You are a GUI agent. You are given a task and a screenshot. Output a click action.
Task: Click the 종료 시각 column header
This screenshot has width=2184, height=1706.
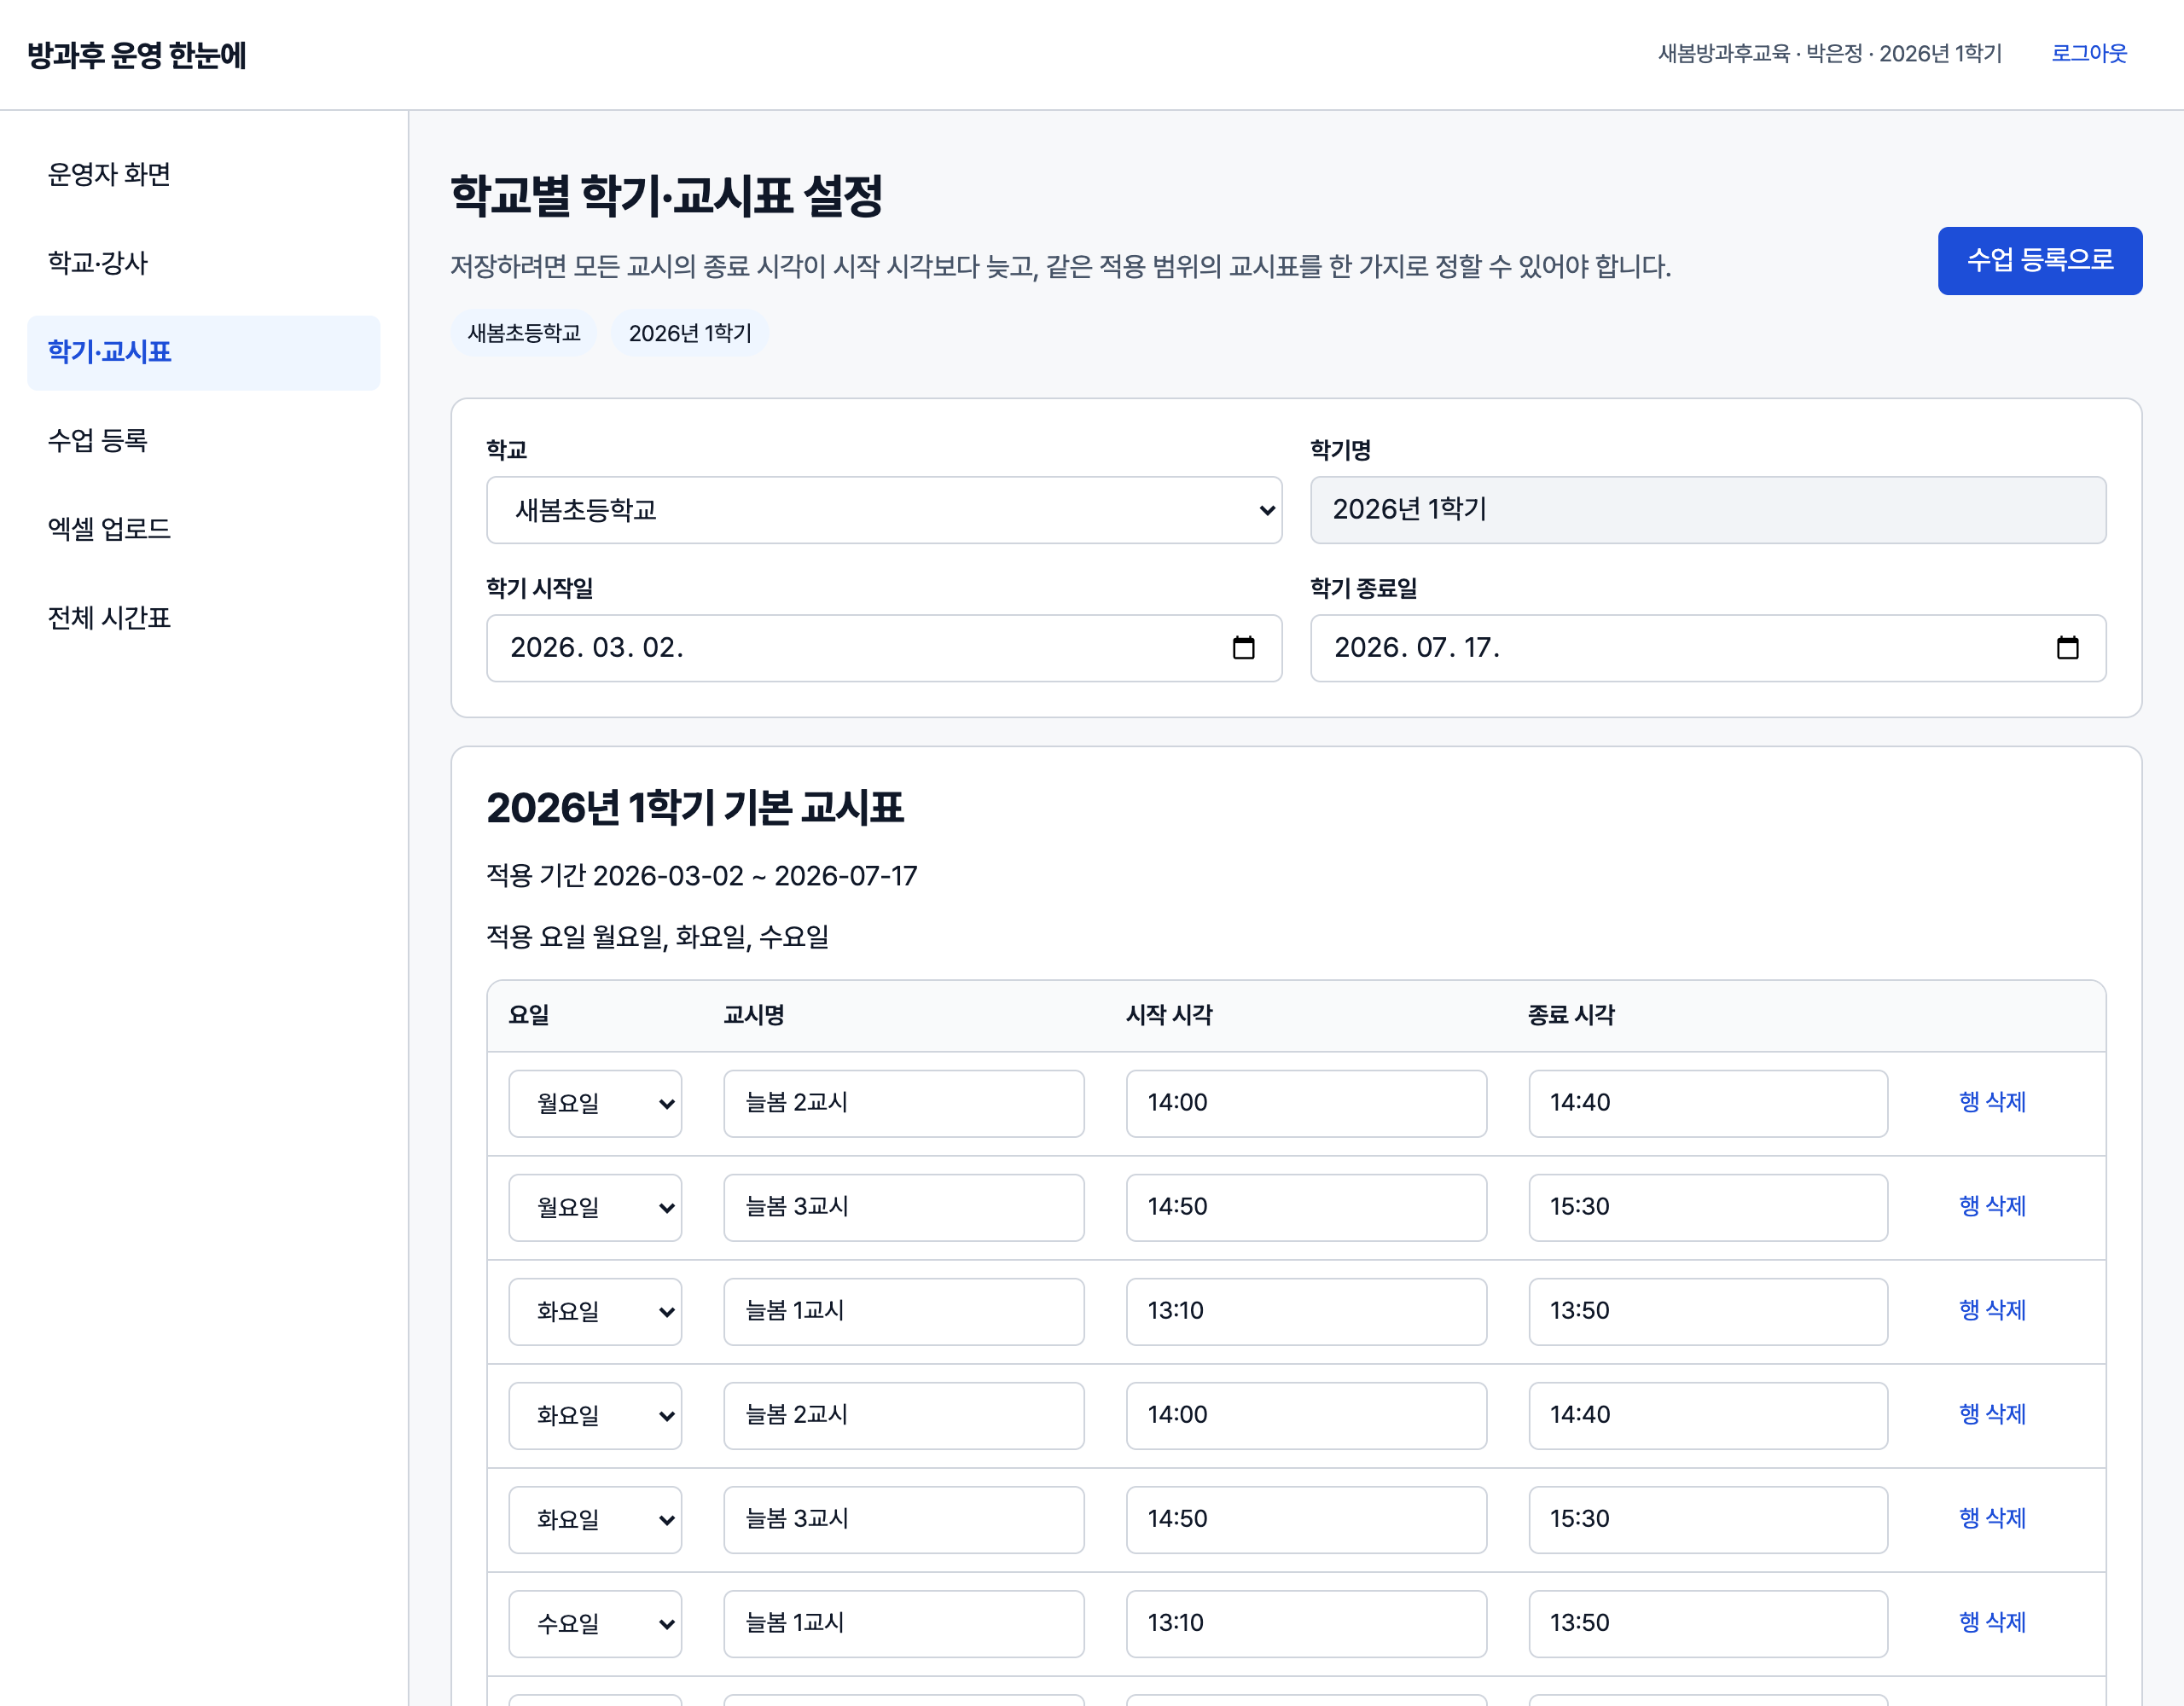1571,1015
